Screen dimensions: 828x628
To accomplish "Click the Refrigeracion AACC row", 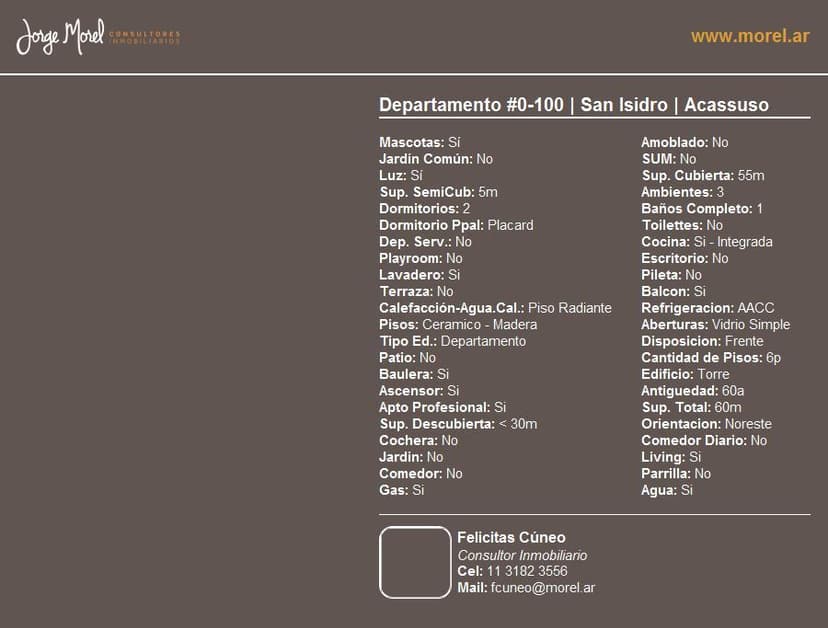I will pyautogui.click(x=707, y=308).
